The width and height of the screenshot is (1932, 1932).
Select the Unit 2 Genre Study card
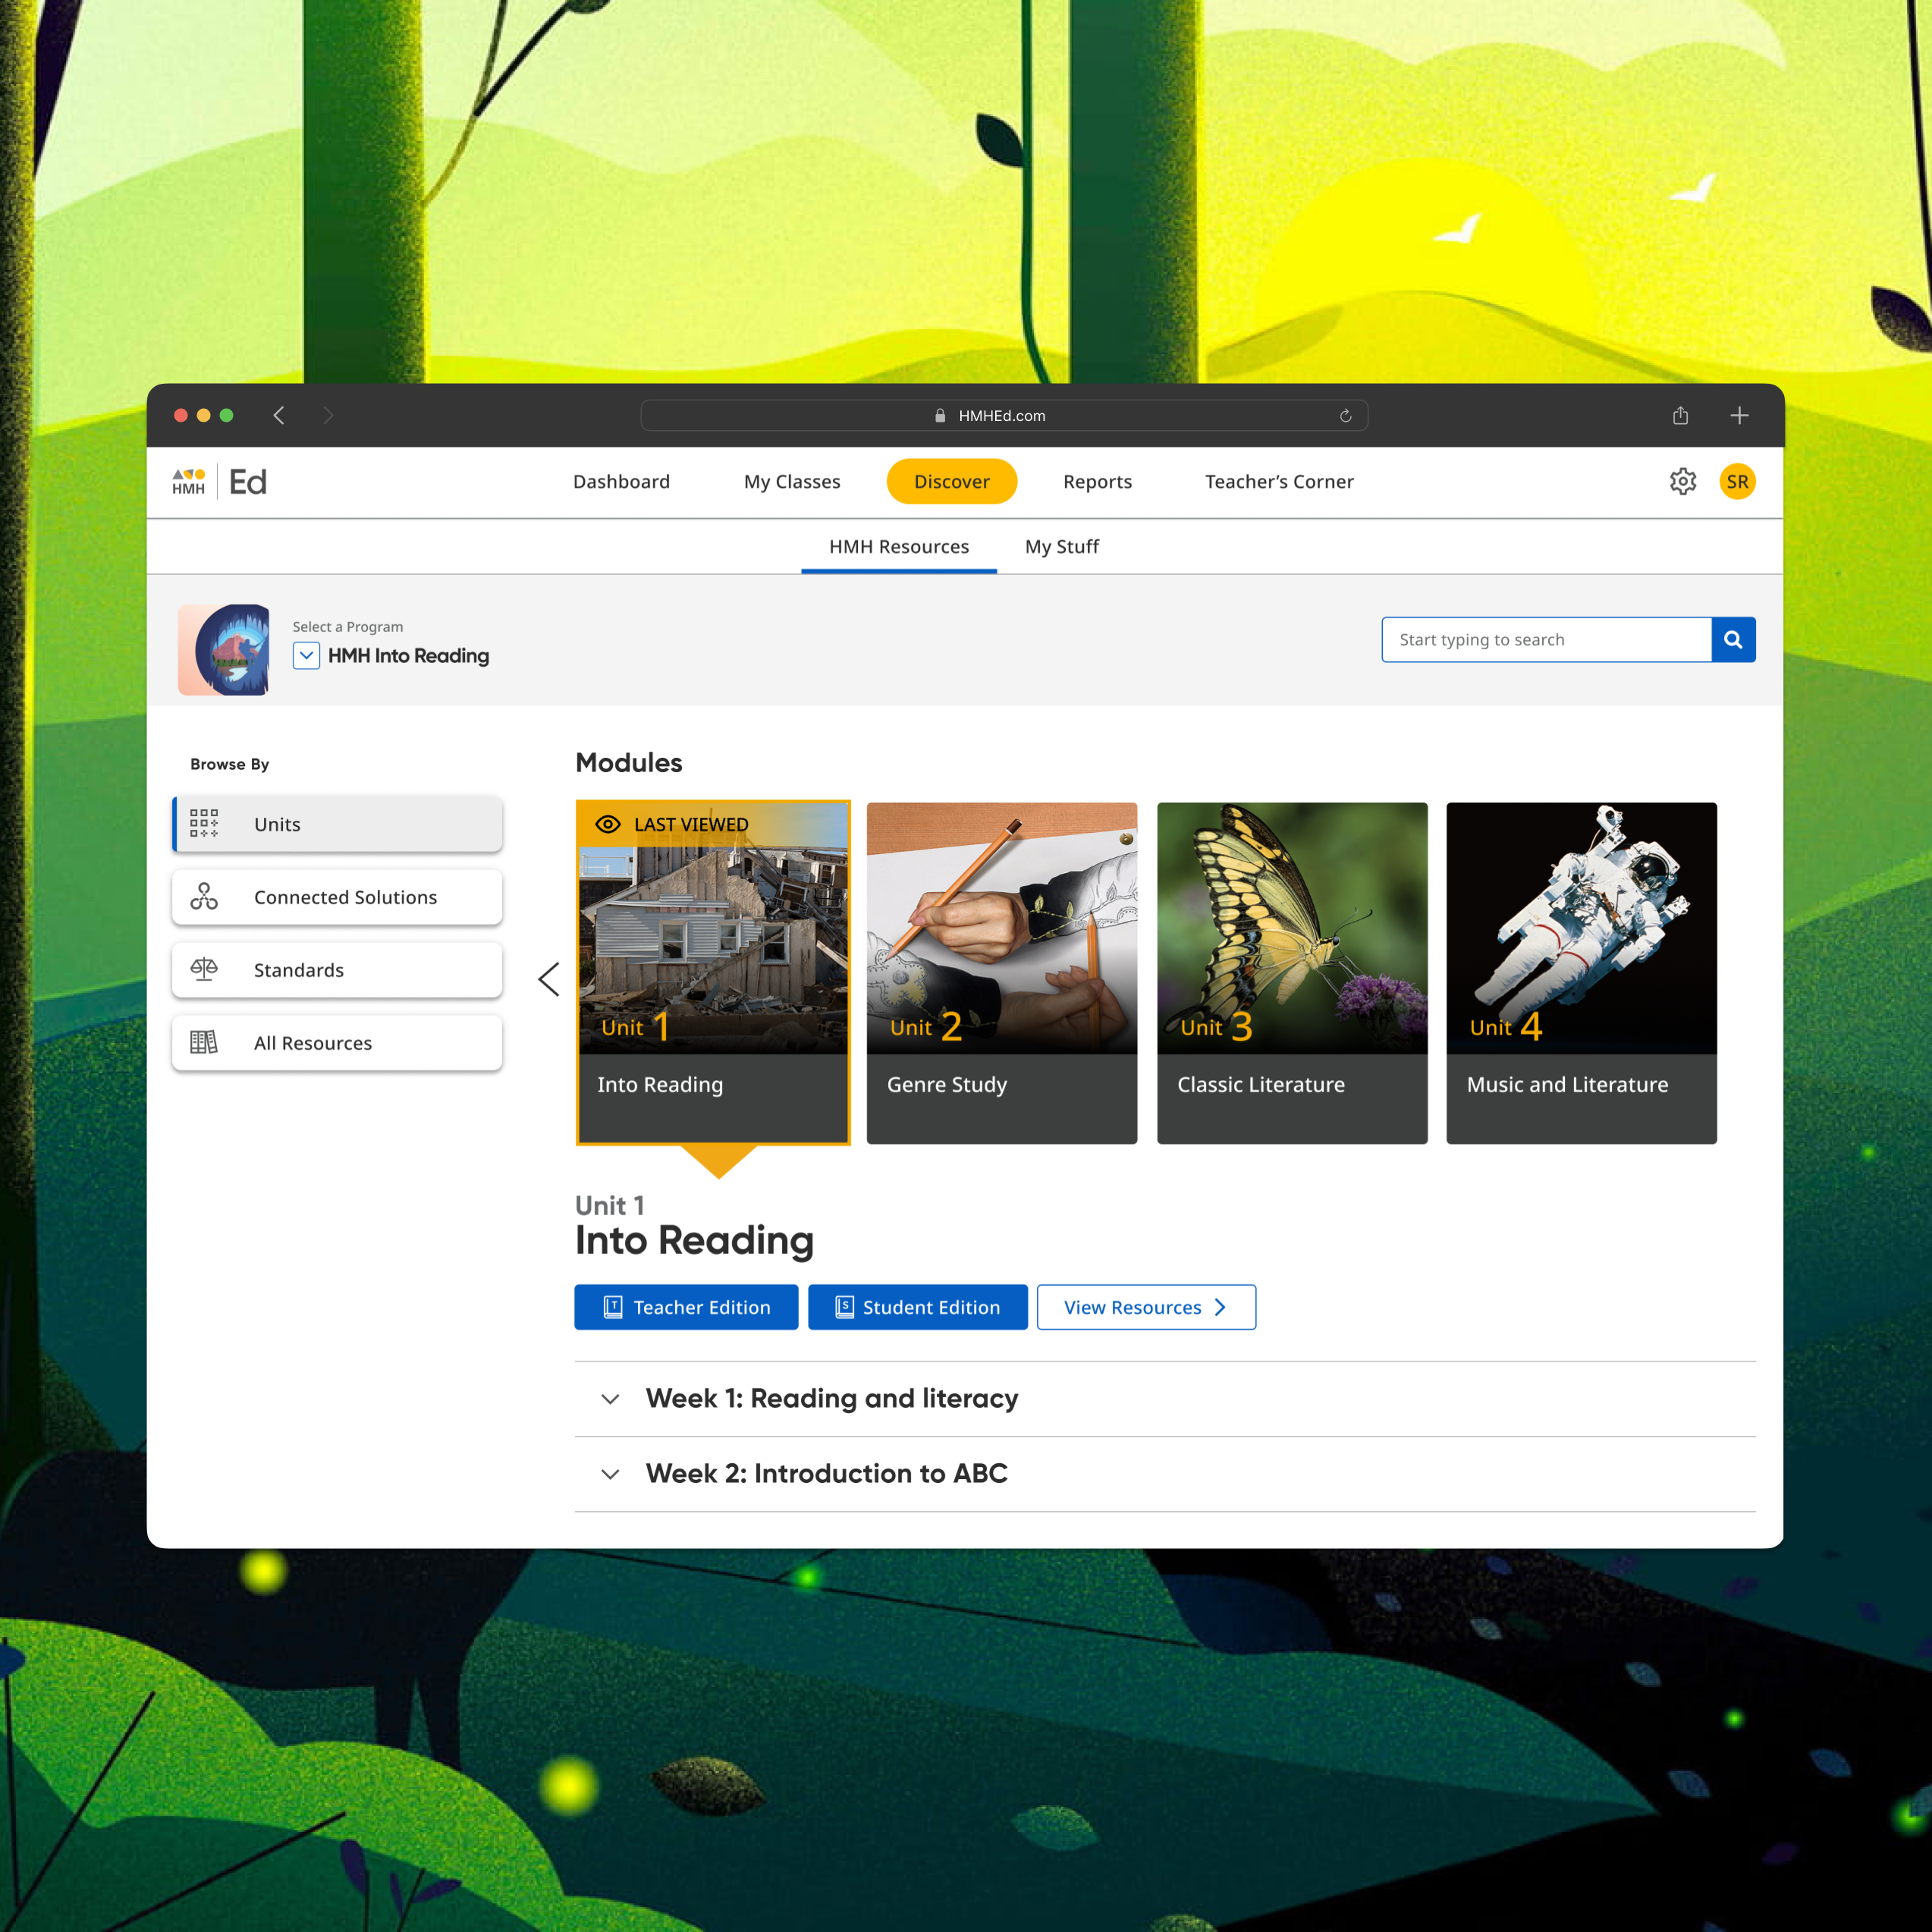[1002, 973]
